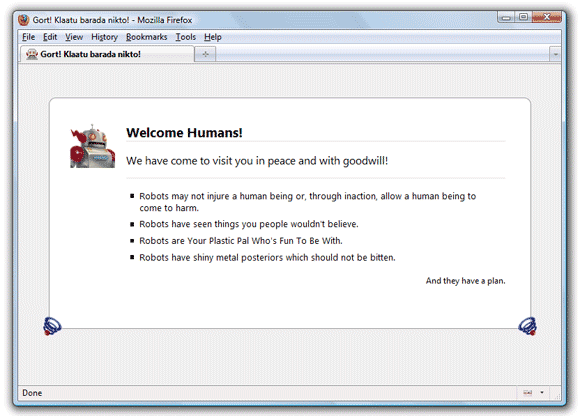Open the Edit menu
580x416 pixels.
click(50, 37)
